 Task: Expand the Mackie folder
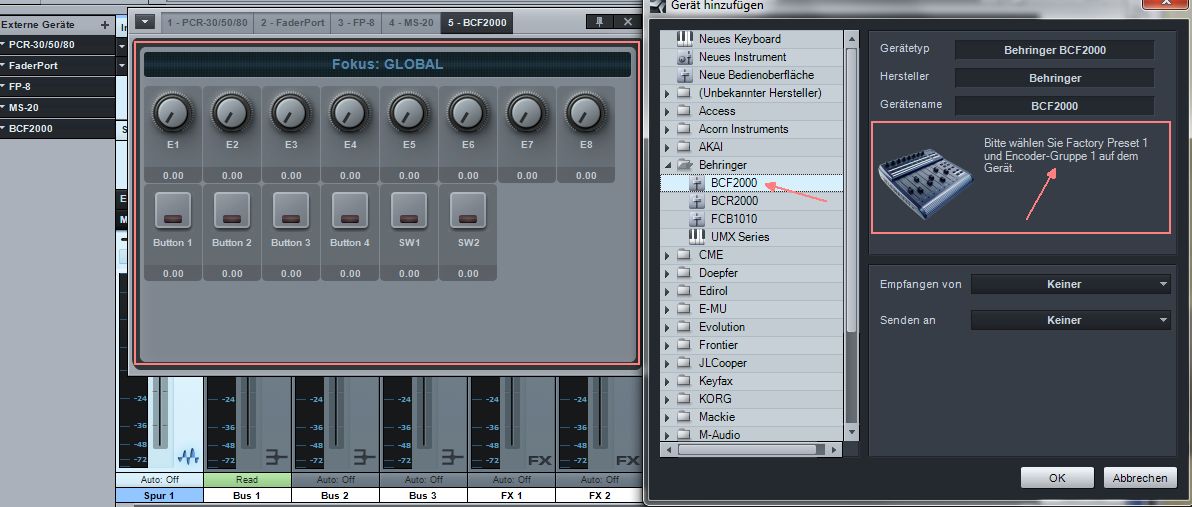point(667,417)
